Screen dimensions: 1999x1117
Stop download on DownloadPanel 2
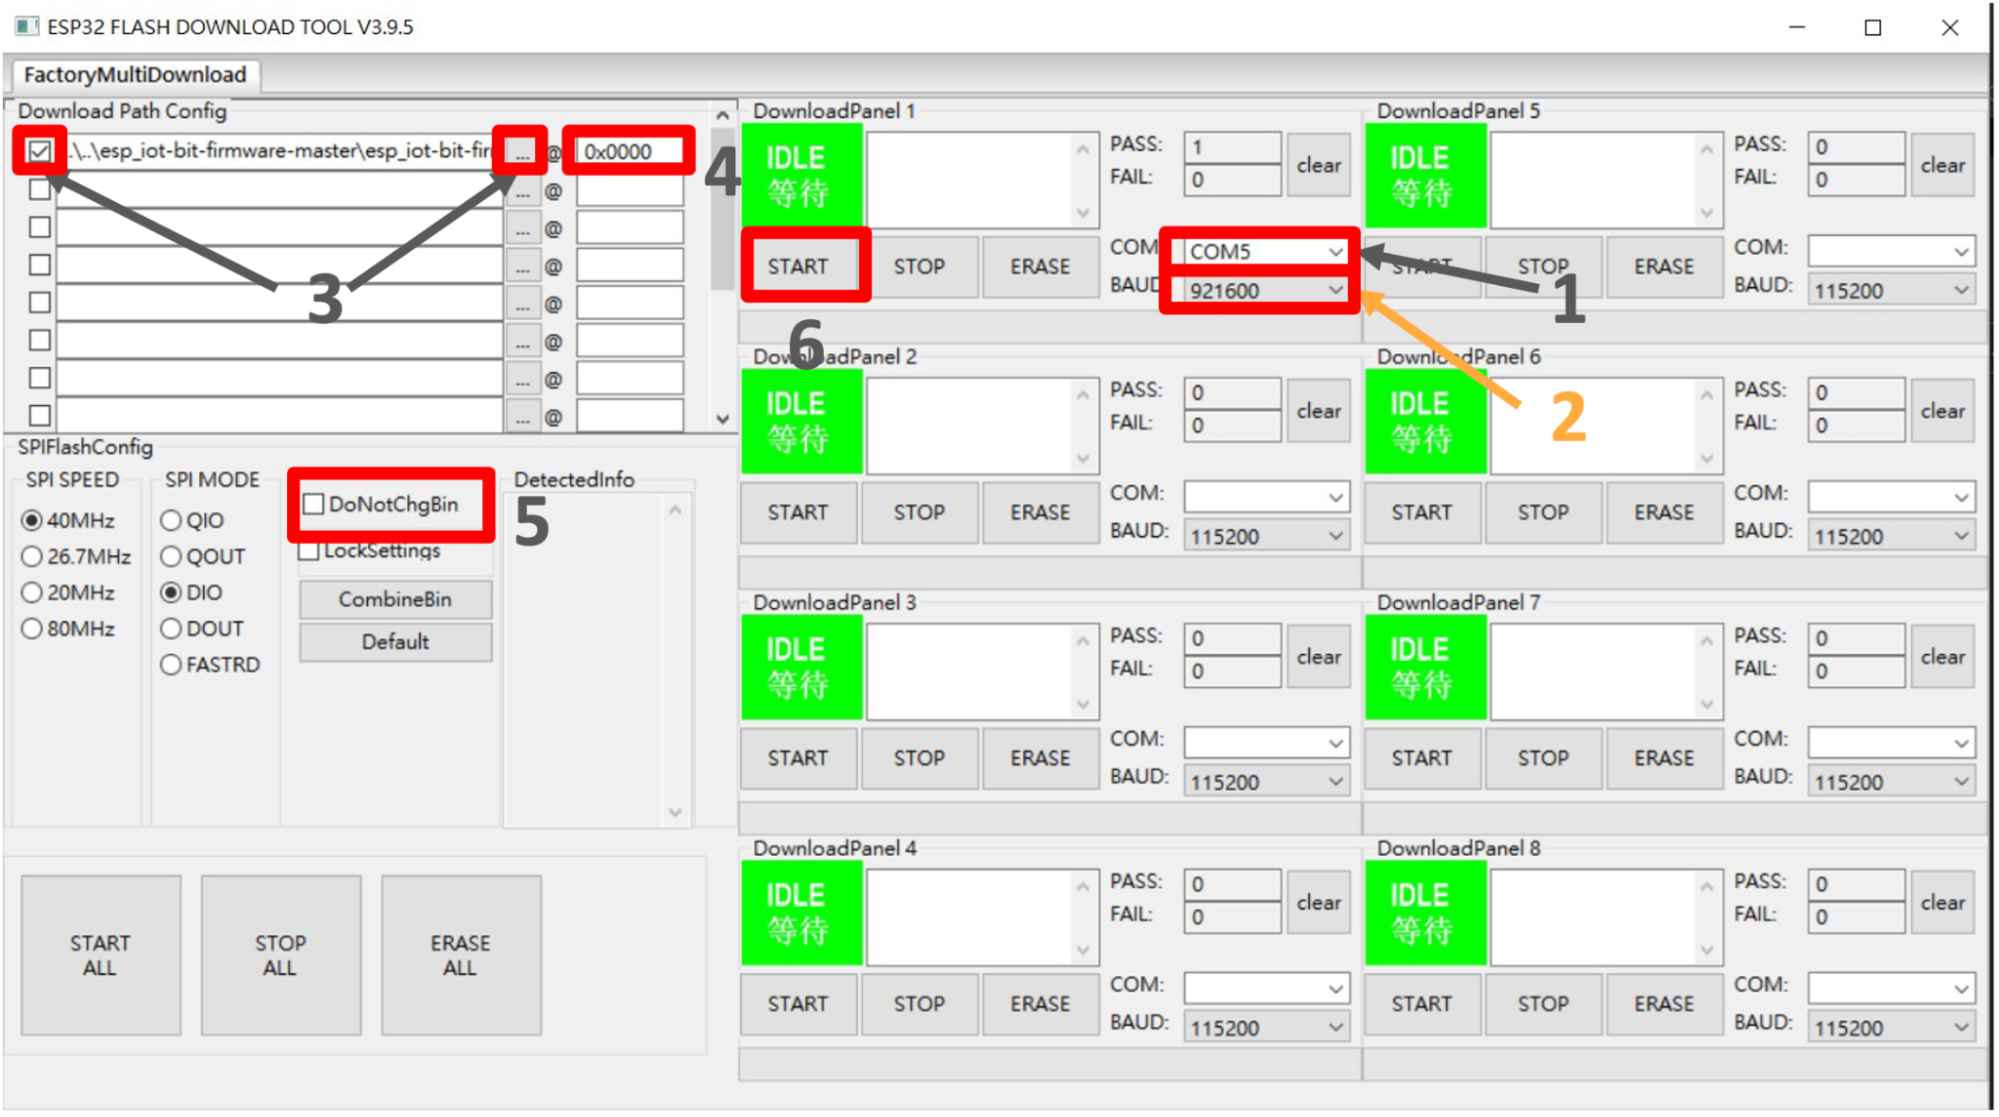(919, 512)
